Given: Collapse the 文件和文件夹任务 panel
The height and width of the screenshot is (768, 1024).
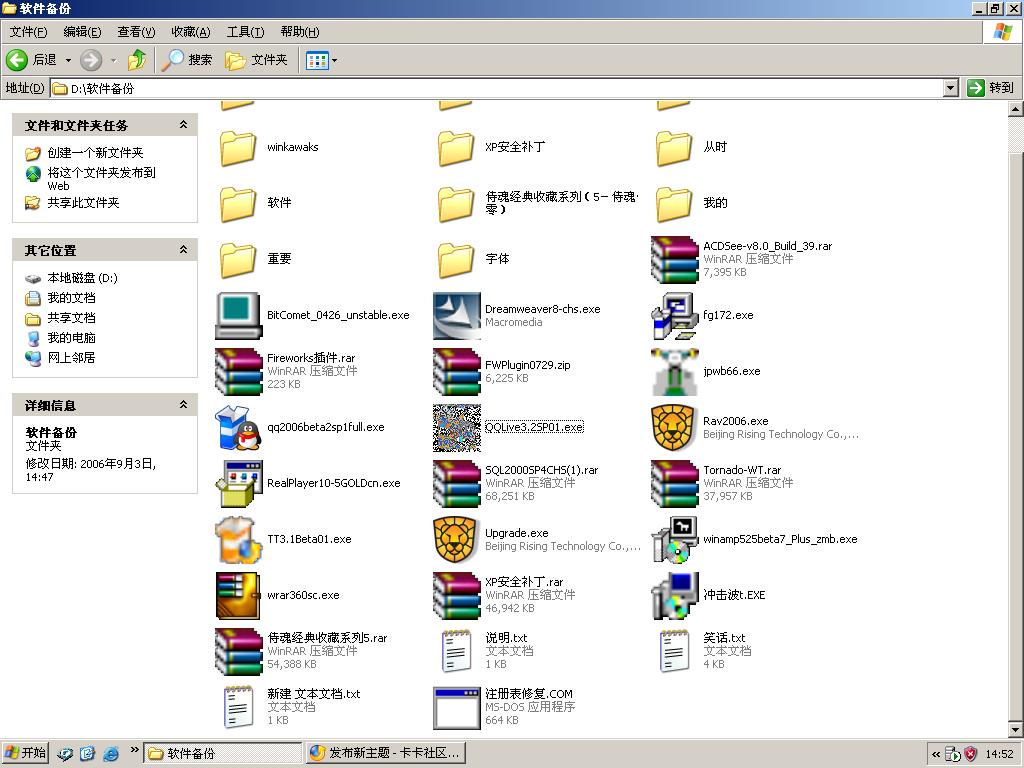Looking at the screenshot, I should tap(183, 125).
